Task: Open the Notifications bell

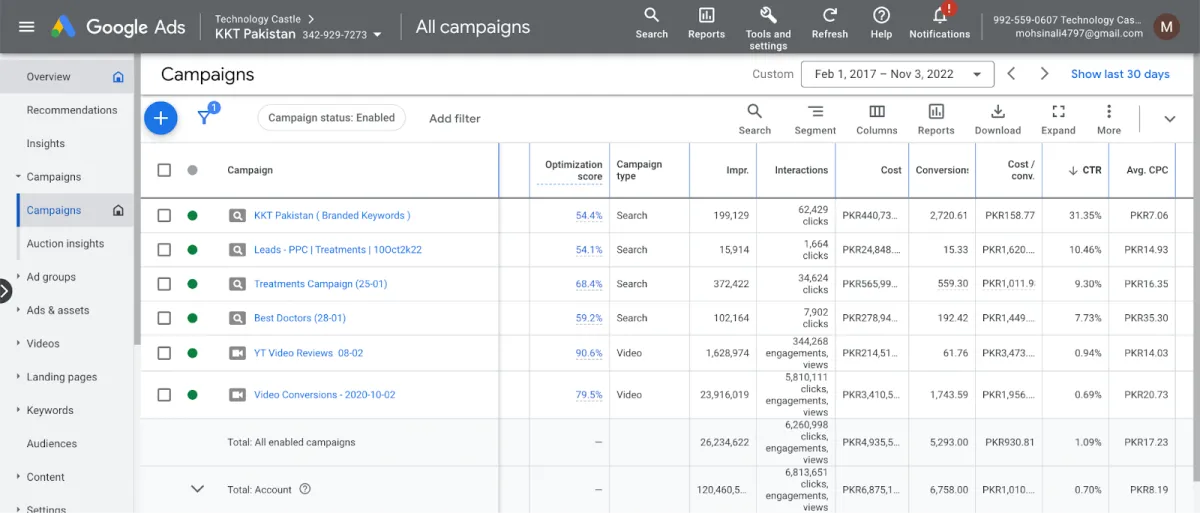Action: (x=939, y=16)
